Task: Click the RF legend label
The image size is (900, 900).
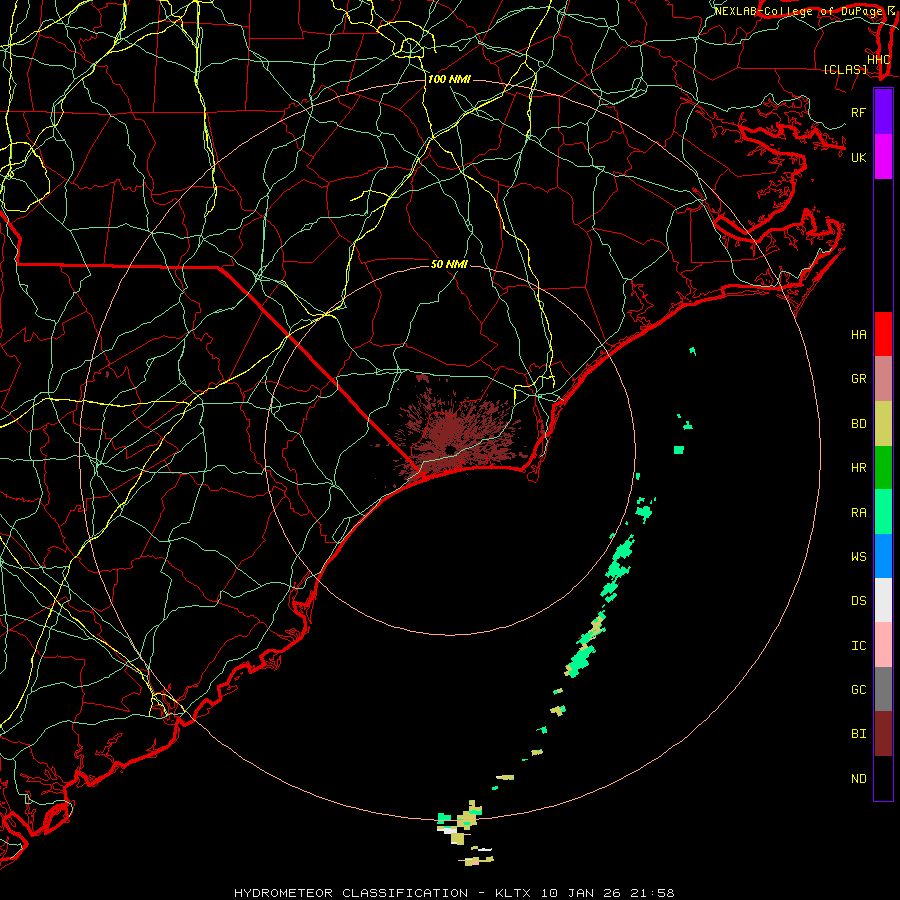Action: coord(858,112)
